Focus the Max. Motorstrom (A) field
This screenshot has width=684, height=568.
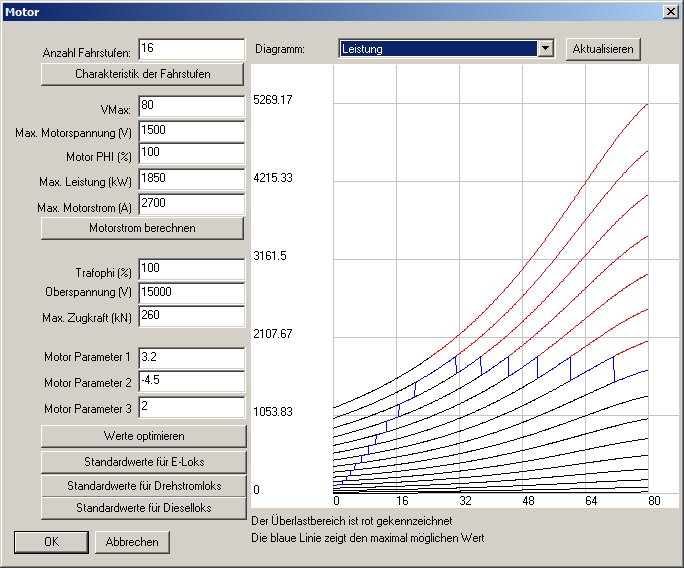(x=192, y=204)
